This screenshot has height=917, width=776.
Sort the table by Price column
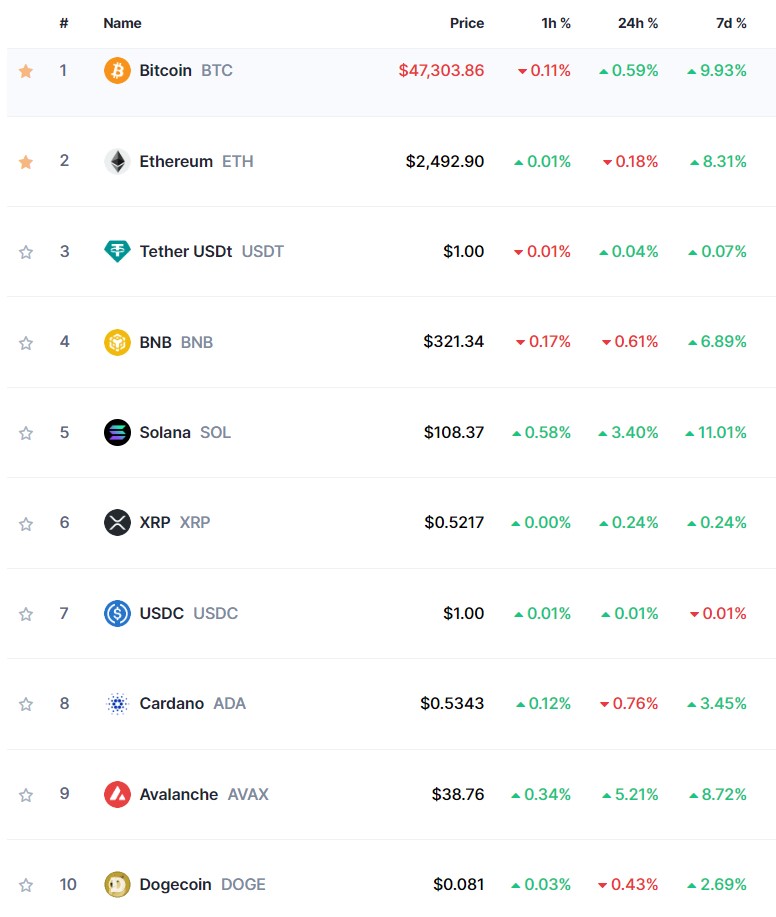click(466, 23)
